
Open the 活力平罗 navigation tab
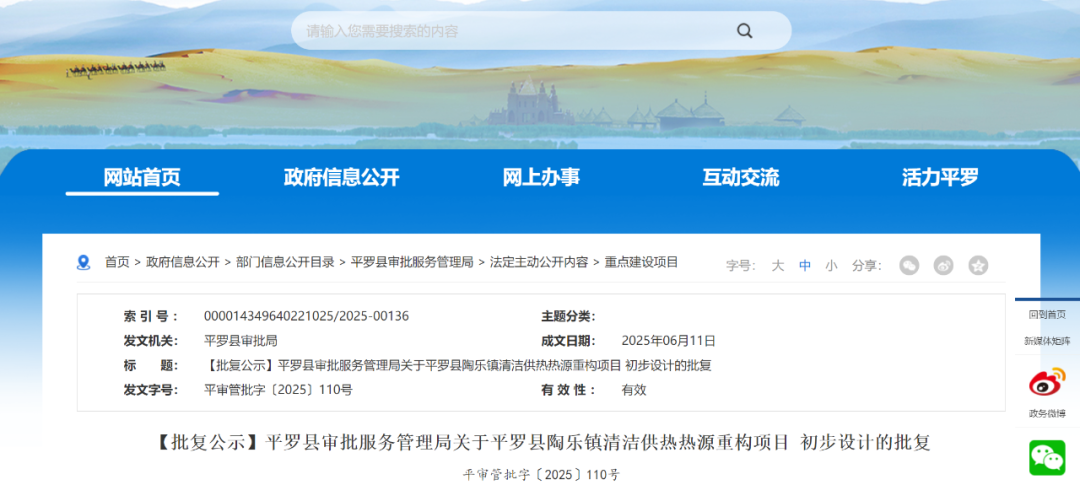[940, 178]
